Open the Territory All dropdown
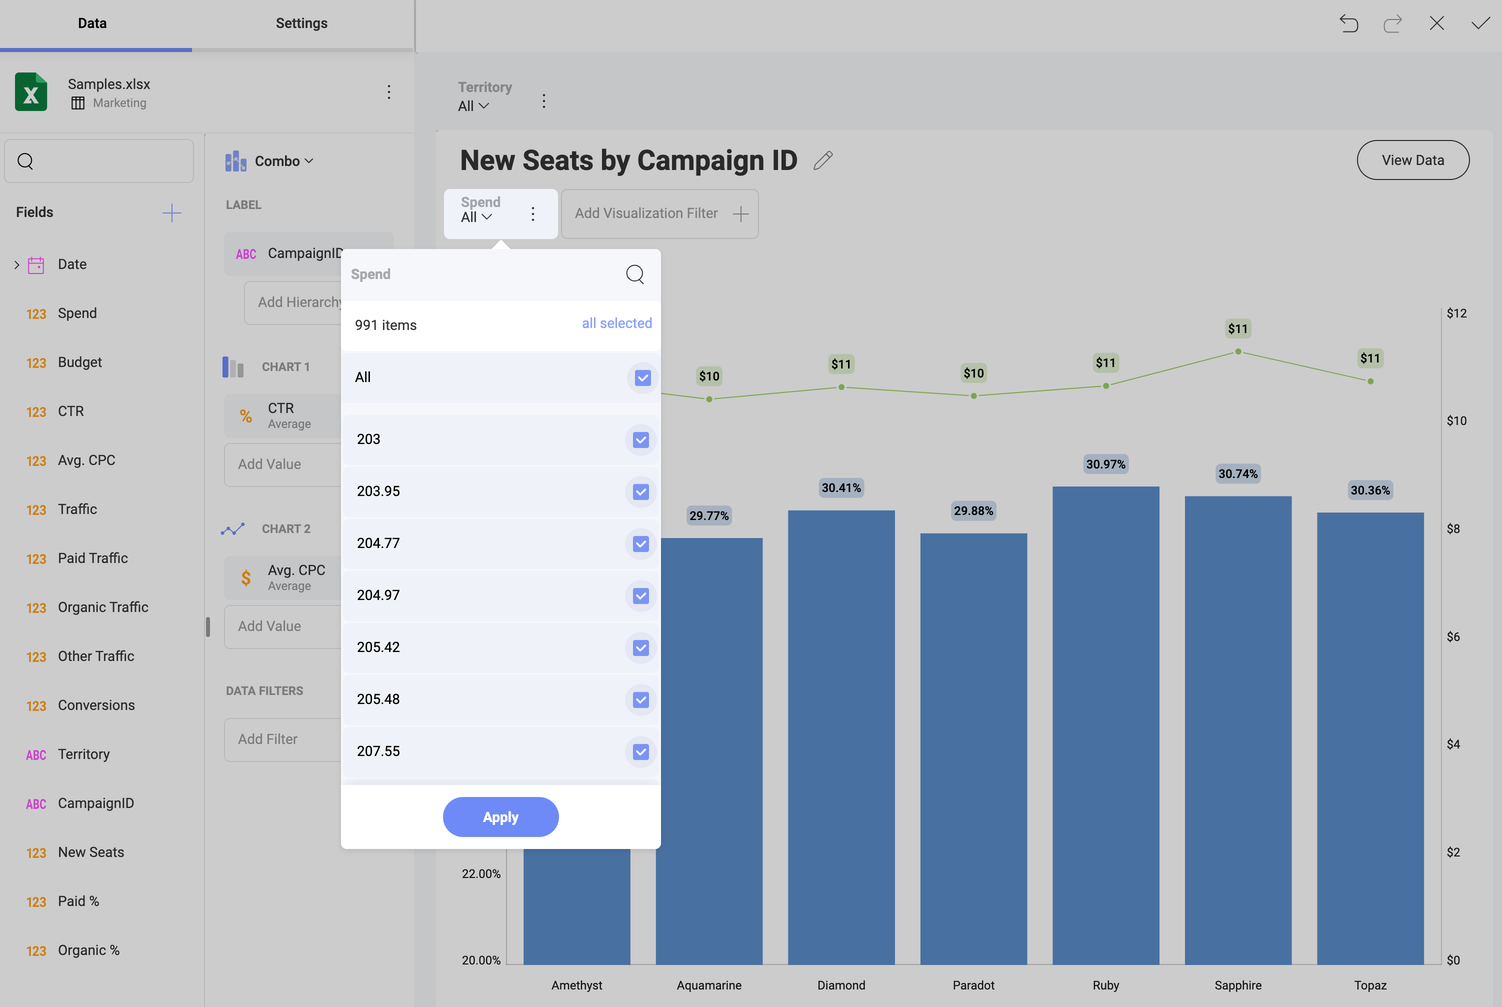This screenshot has width=1502, height=1007. click(474, 106)
